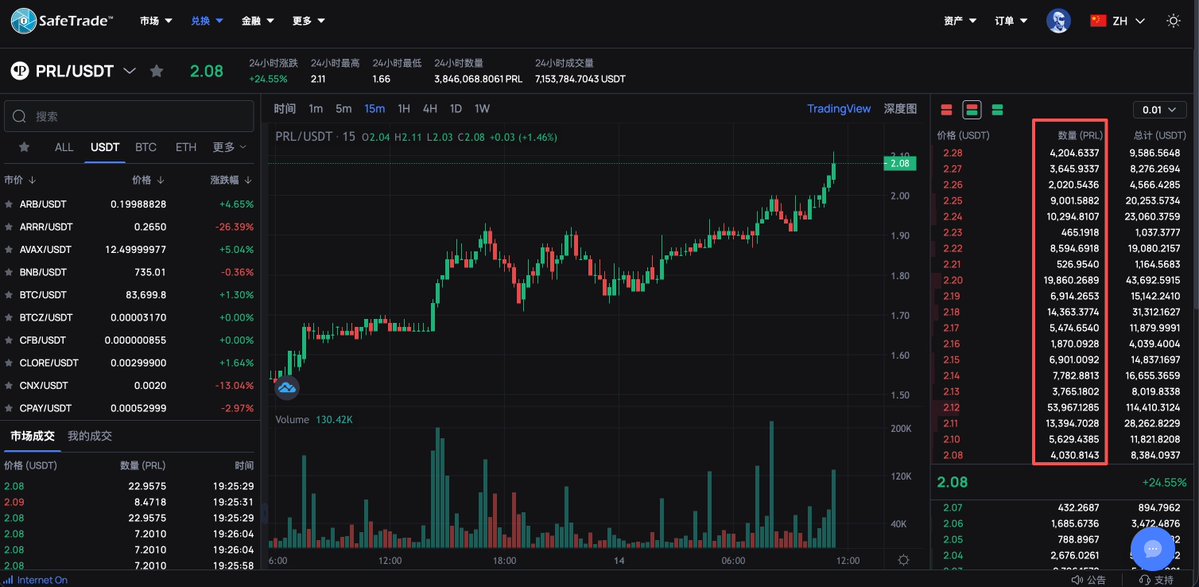Viewport: 1199px width, 587px height.
Task: Click the TradingView cloud logo on chart
Action: point(287,388)
